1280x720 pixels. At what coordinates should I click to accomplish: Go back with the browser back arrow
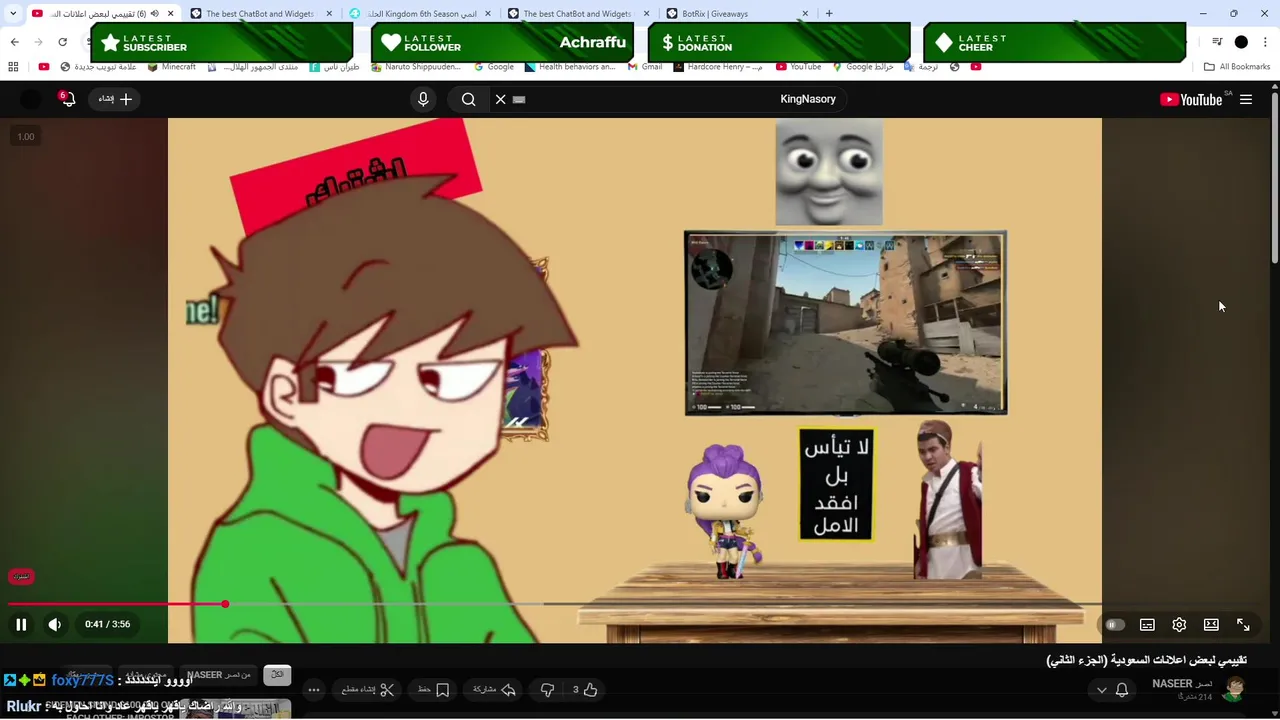pyautogui.click(x=14, y=42)
